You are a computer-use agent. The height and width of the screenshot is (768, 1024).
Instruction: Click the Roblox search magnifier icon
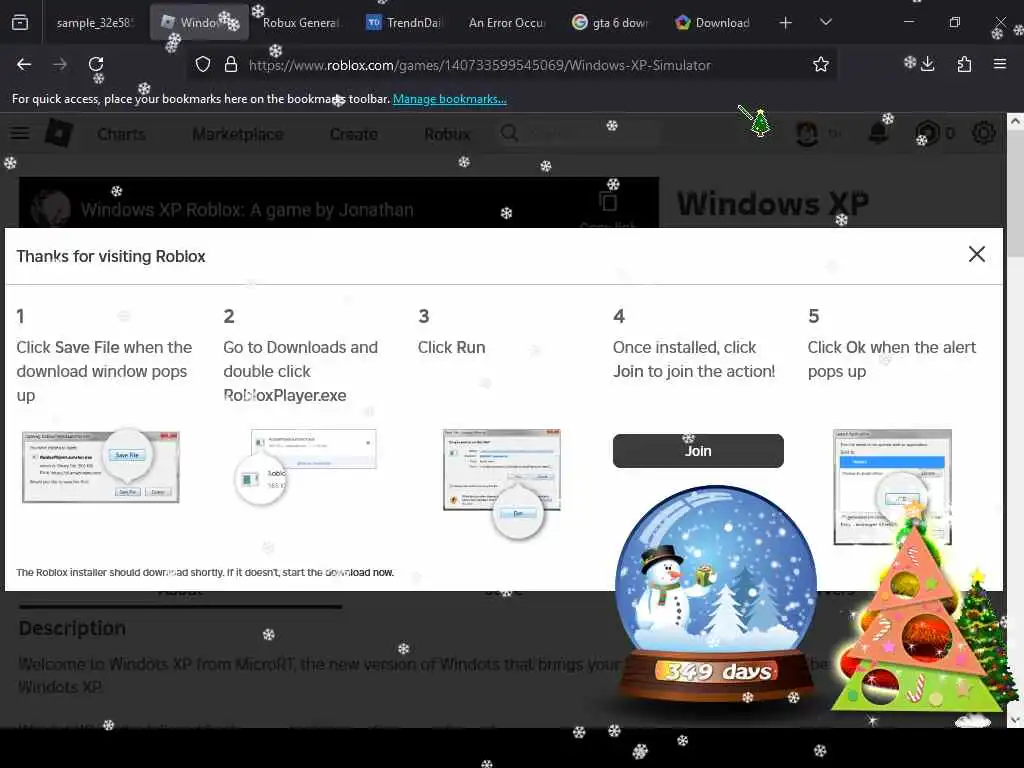click(x=509, y=133)
